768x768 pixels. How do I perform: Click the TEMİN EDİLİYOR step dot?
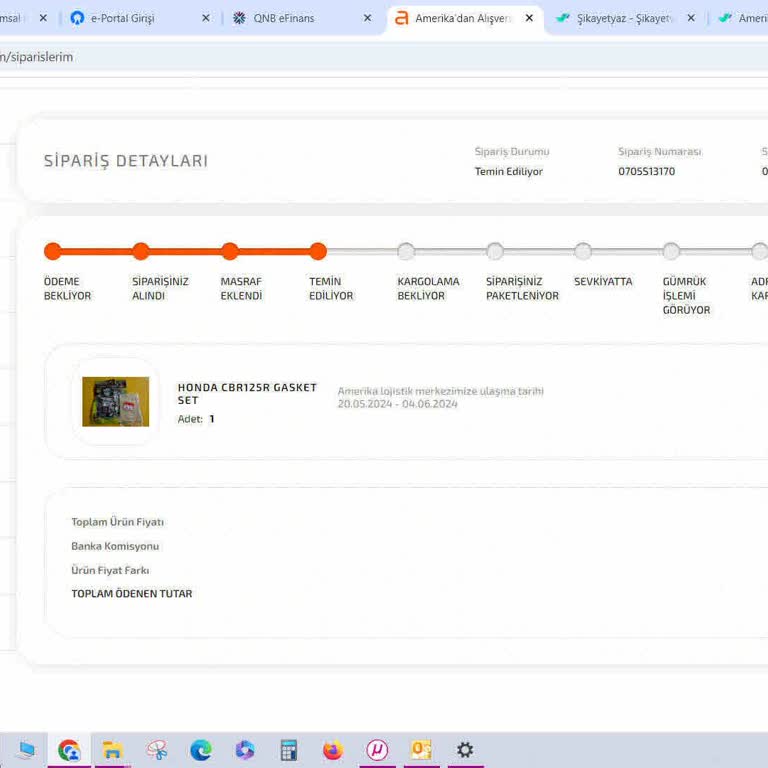click(318, 251)
